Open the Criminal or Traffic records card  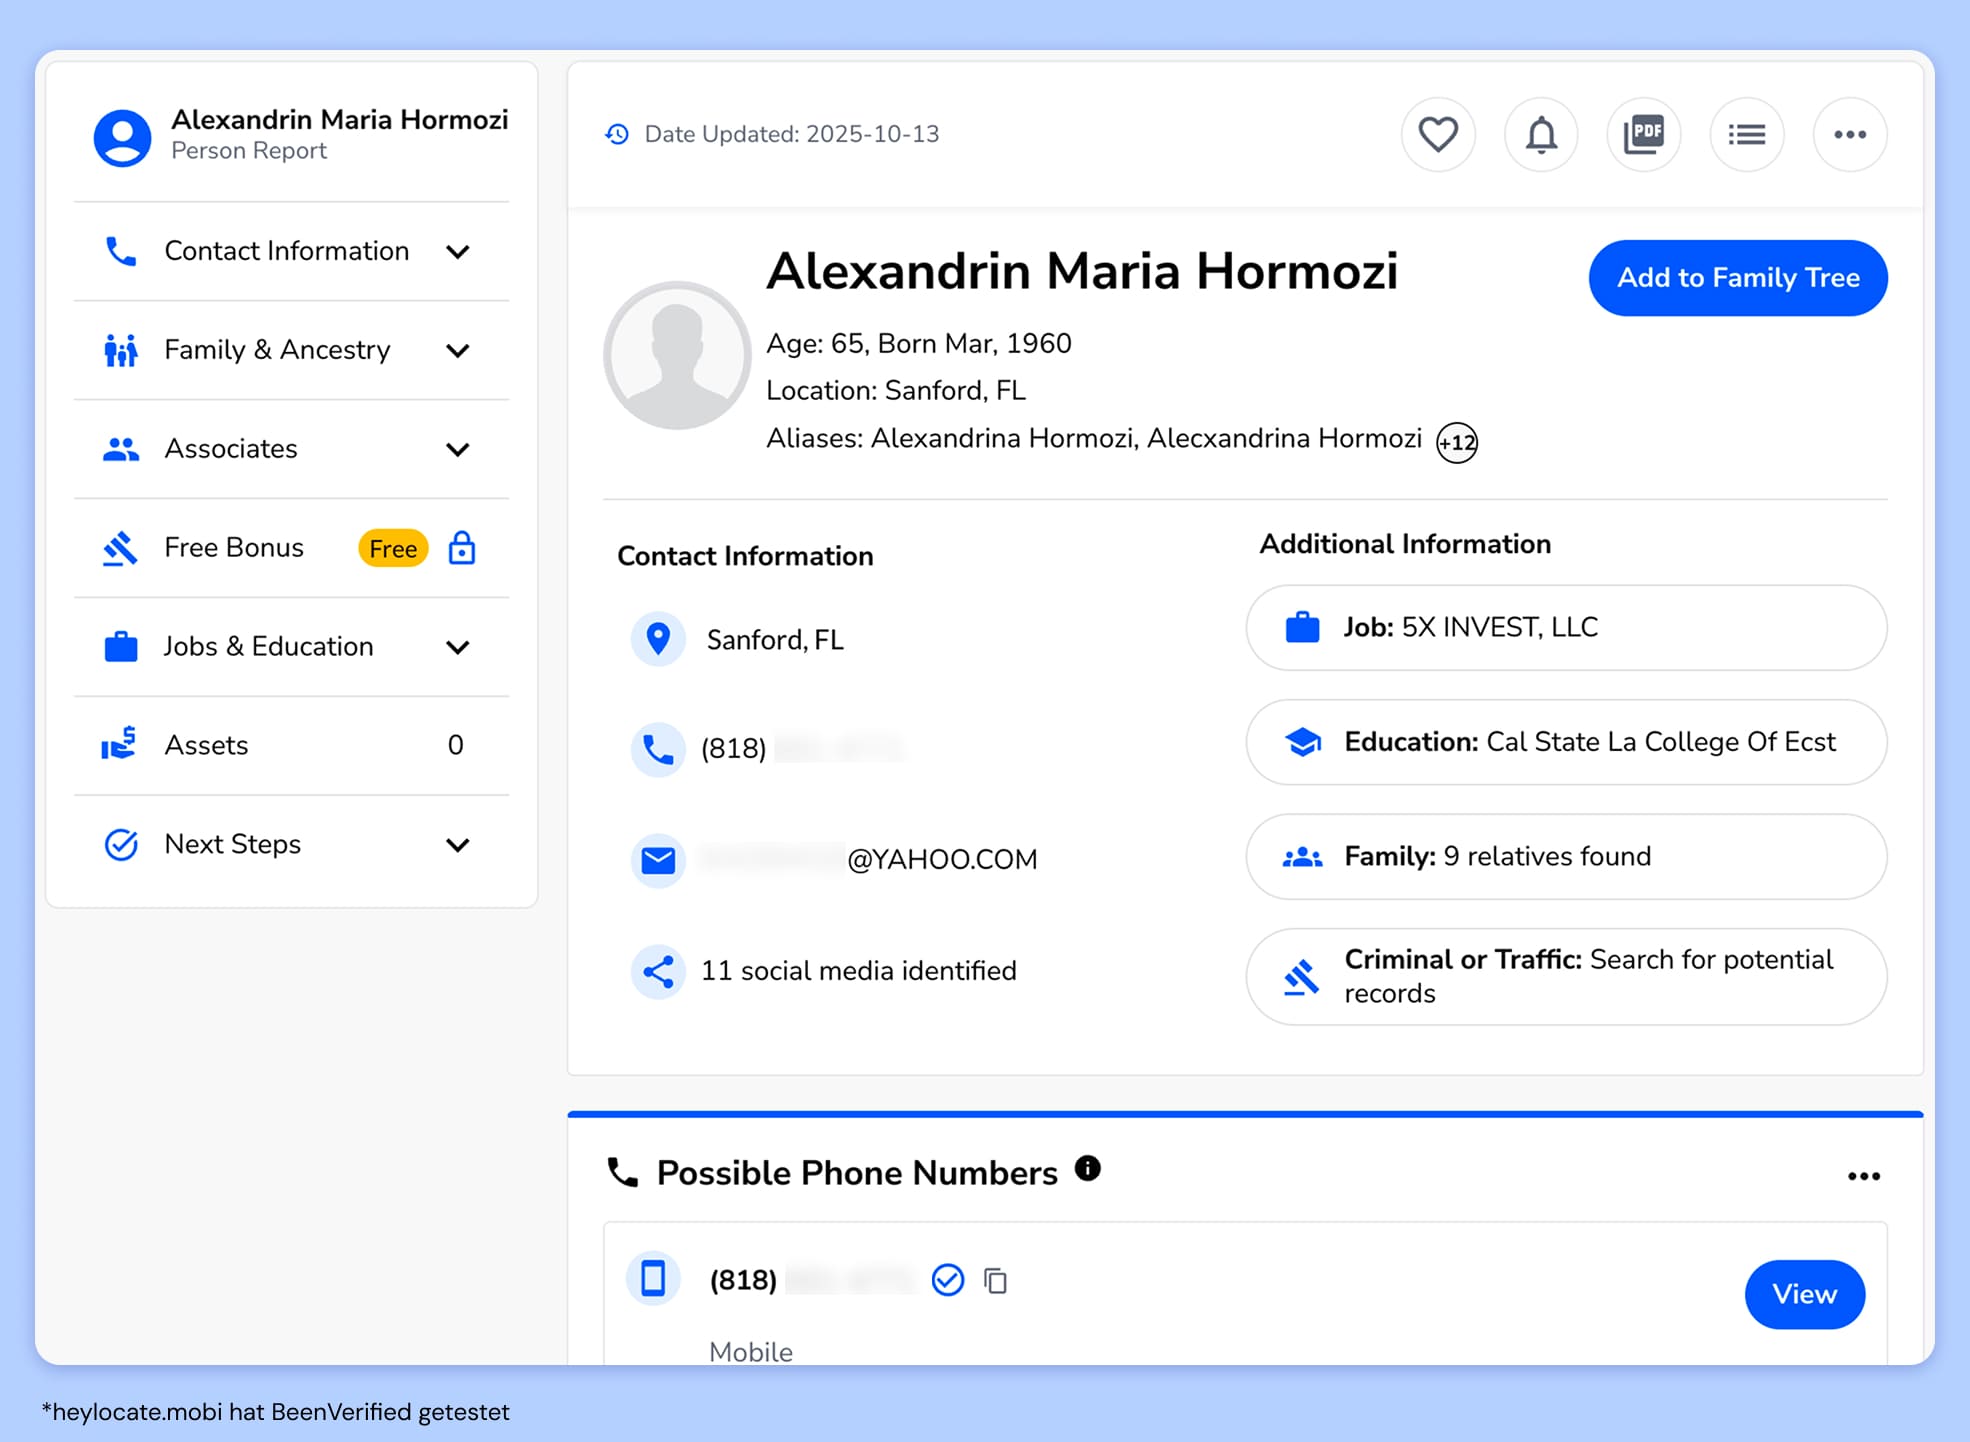1566,977
